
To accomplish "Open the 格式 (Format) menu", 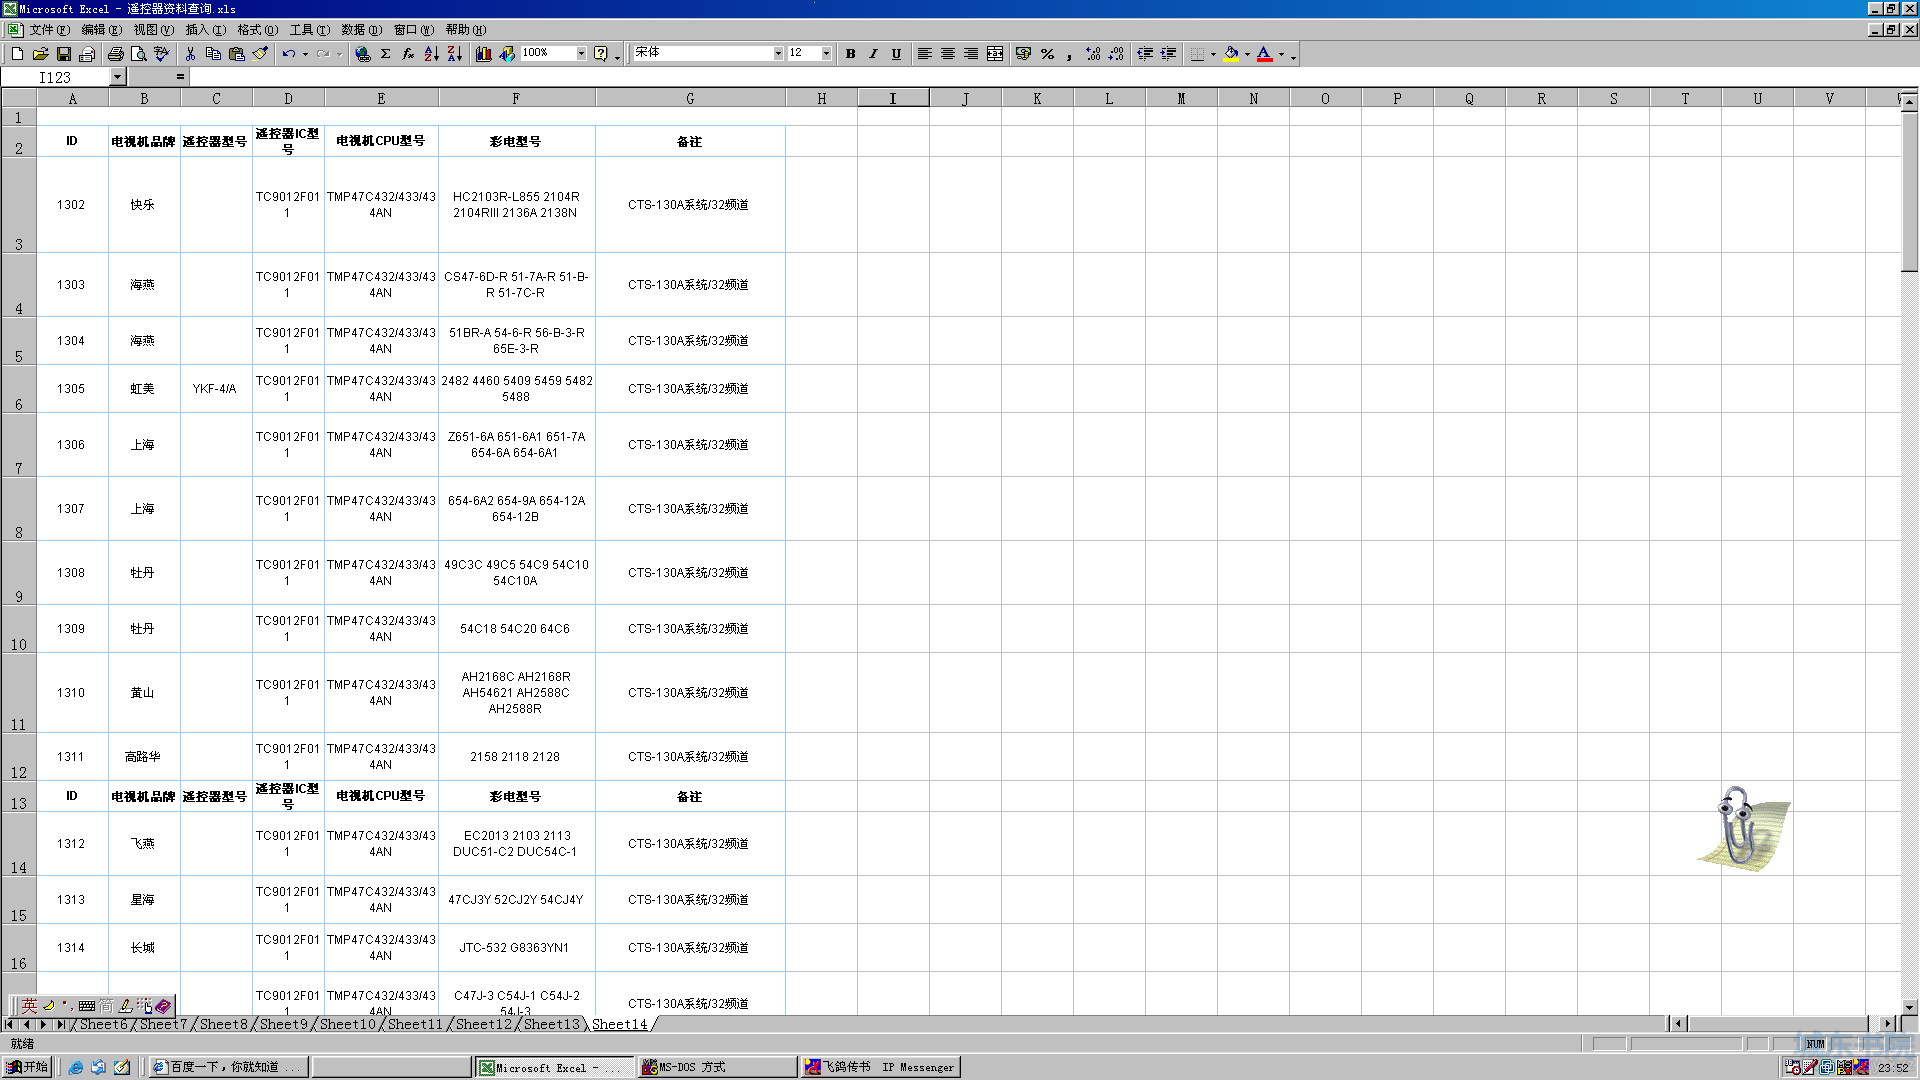I will coord(257,30).
